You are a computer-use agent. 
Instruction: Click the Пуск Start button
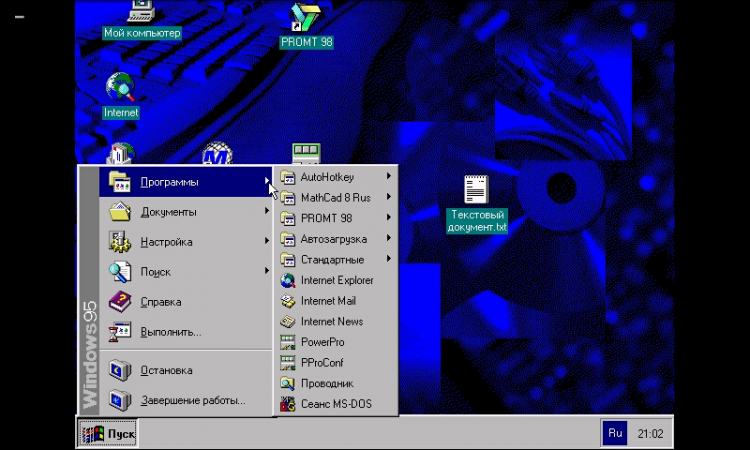[x=108, y=433]
